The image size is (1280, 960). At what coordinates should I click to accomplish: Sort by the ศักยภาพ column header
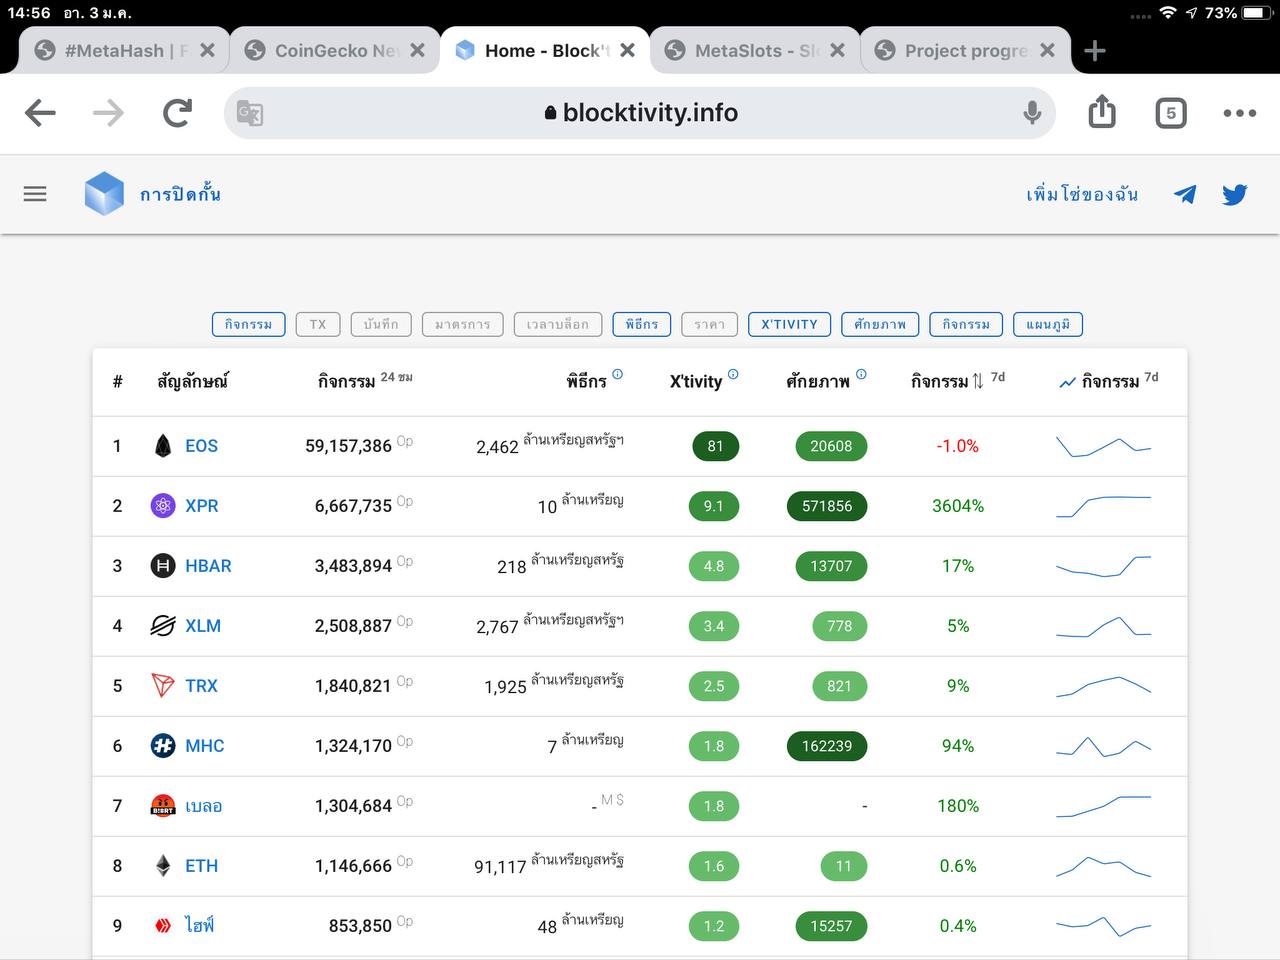coord(818,381)
